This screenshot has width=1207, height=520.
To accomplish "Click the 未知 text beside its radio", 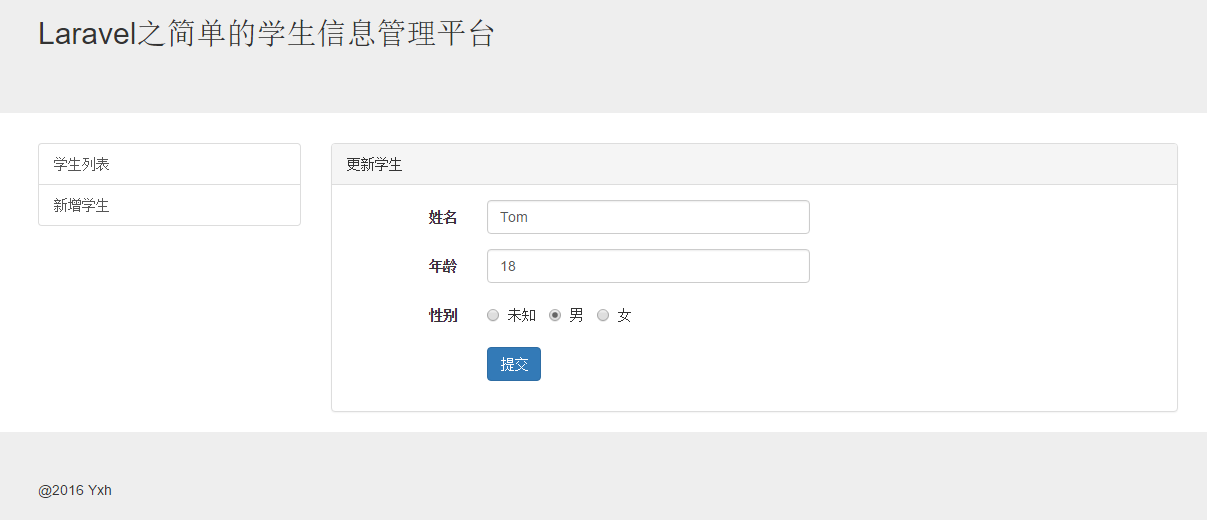I will pos(521,316).
